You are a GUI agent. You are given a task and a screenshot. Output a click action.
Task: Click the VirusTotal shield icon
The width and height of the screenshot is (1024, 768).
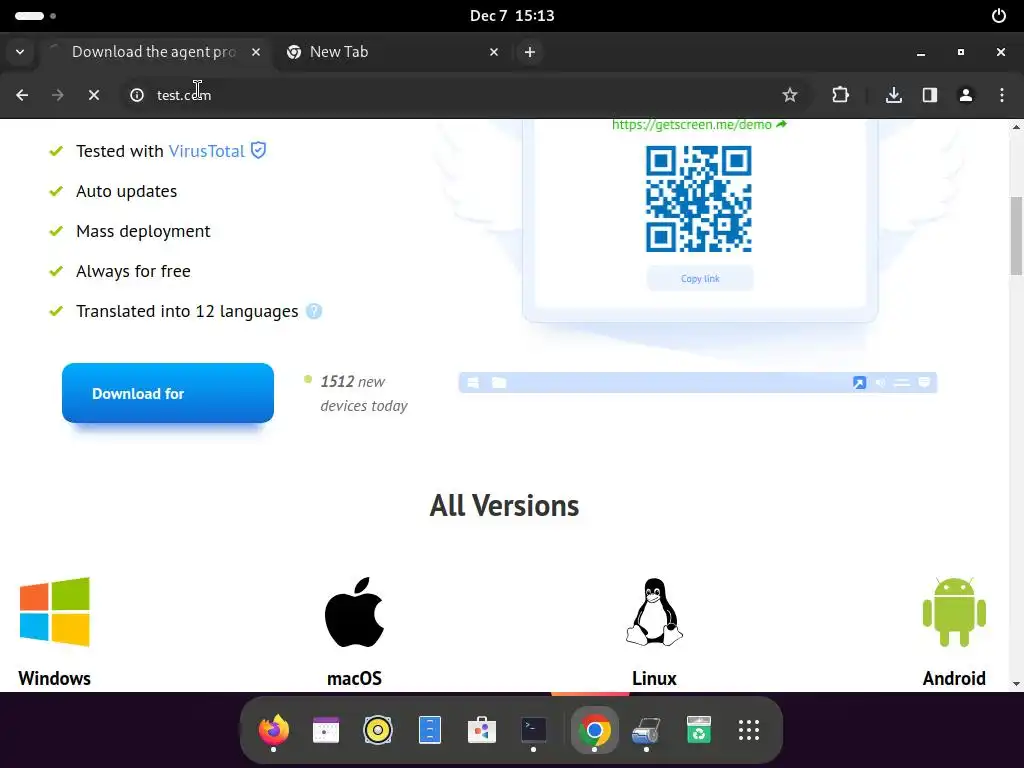point(259,151)
